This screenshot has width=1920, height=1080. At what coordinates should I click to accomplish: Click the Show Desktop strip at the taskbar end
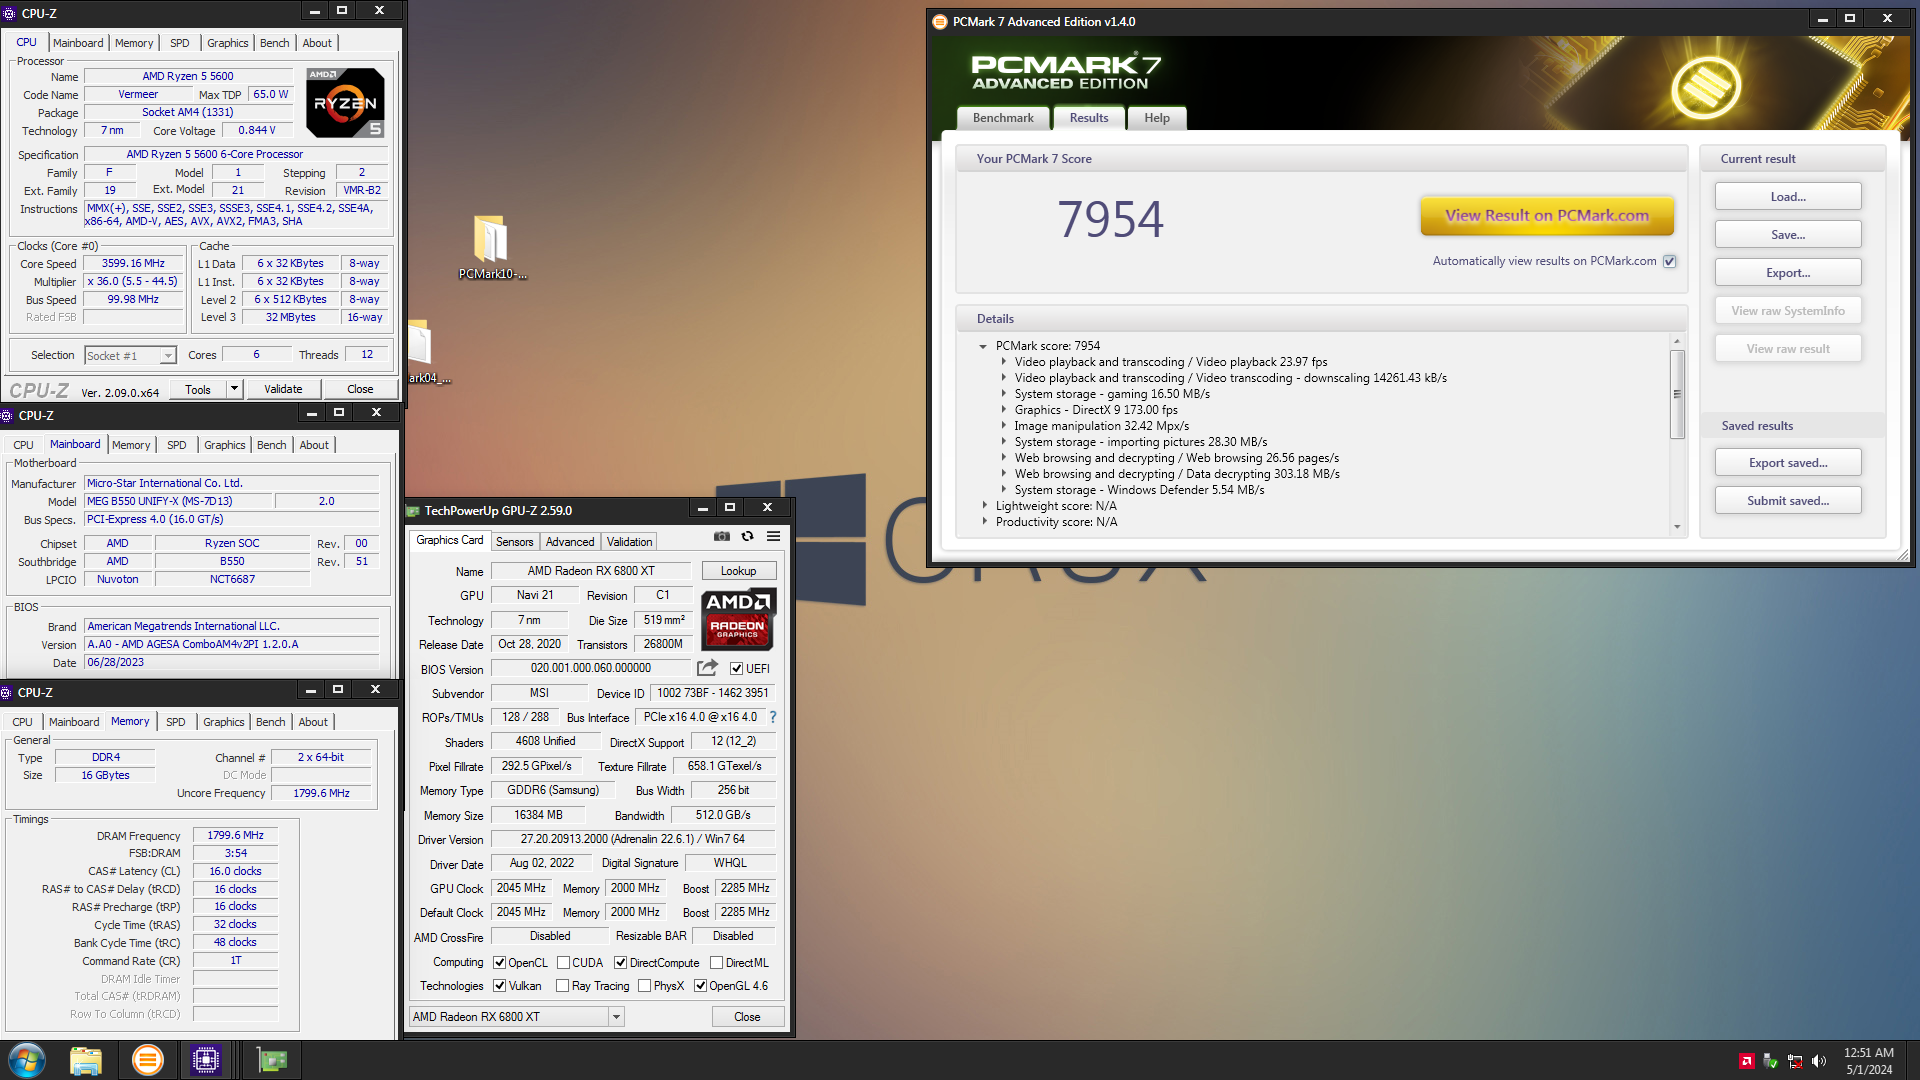click(1912, 1060)
